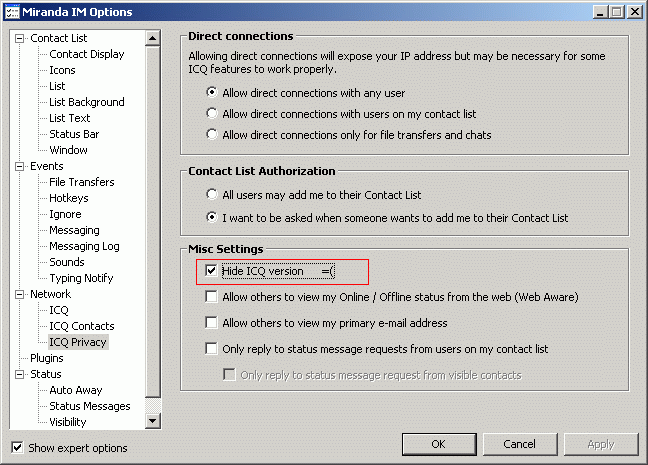
Task: Select the Network category
Action: pyautogui.click(x=50, y=294)
